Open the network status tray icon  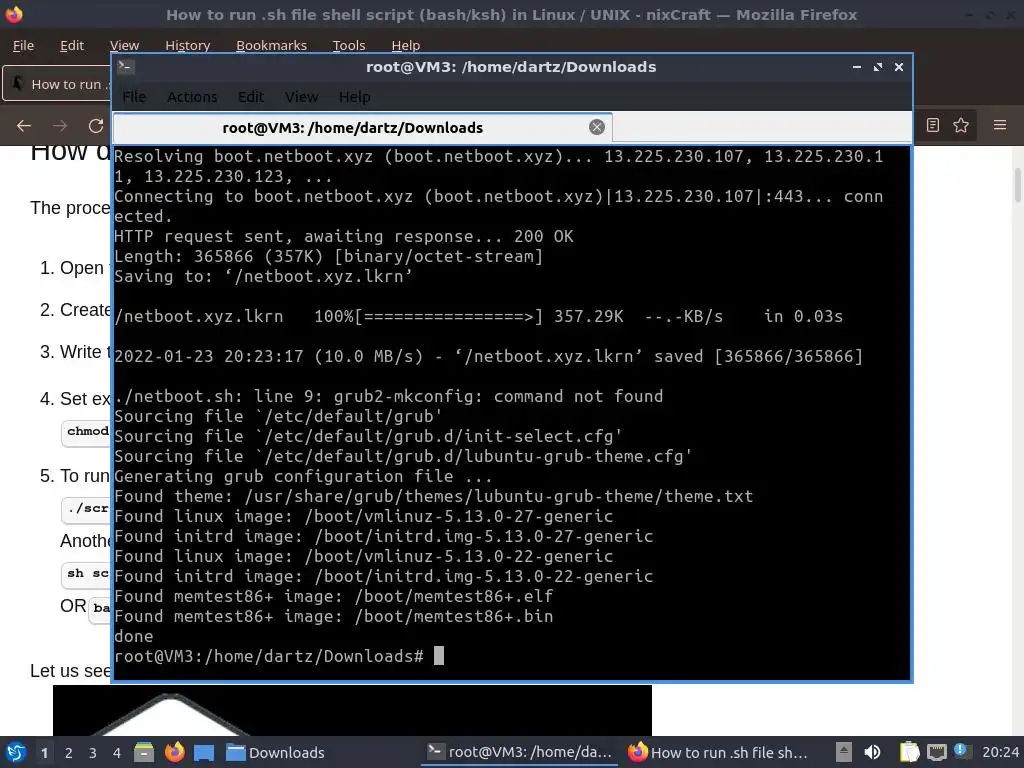(936, 752)
